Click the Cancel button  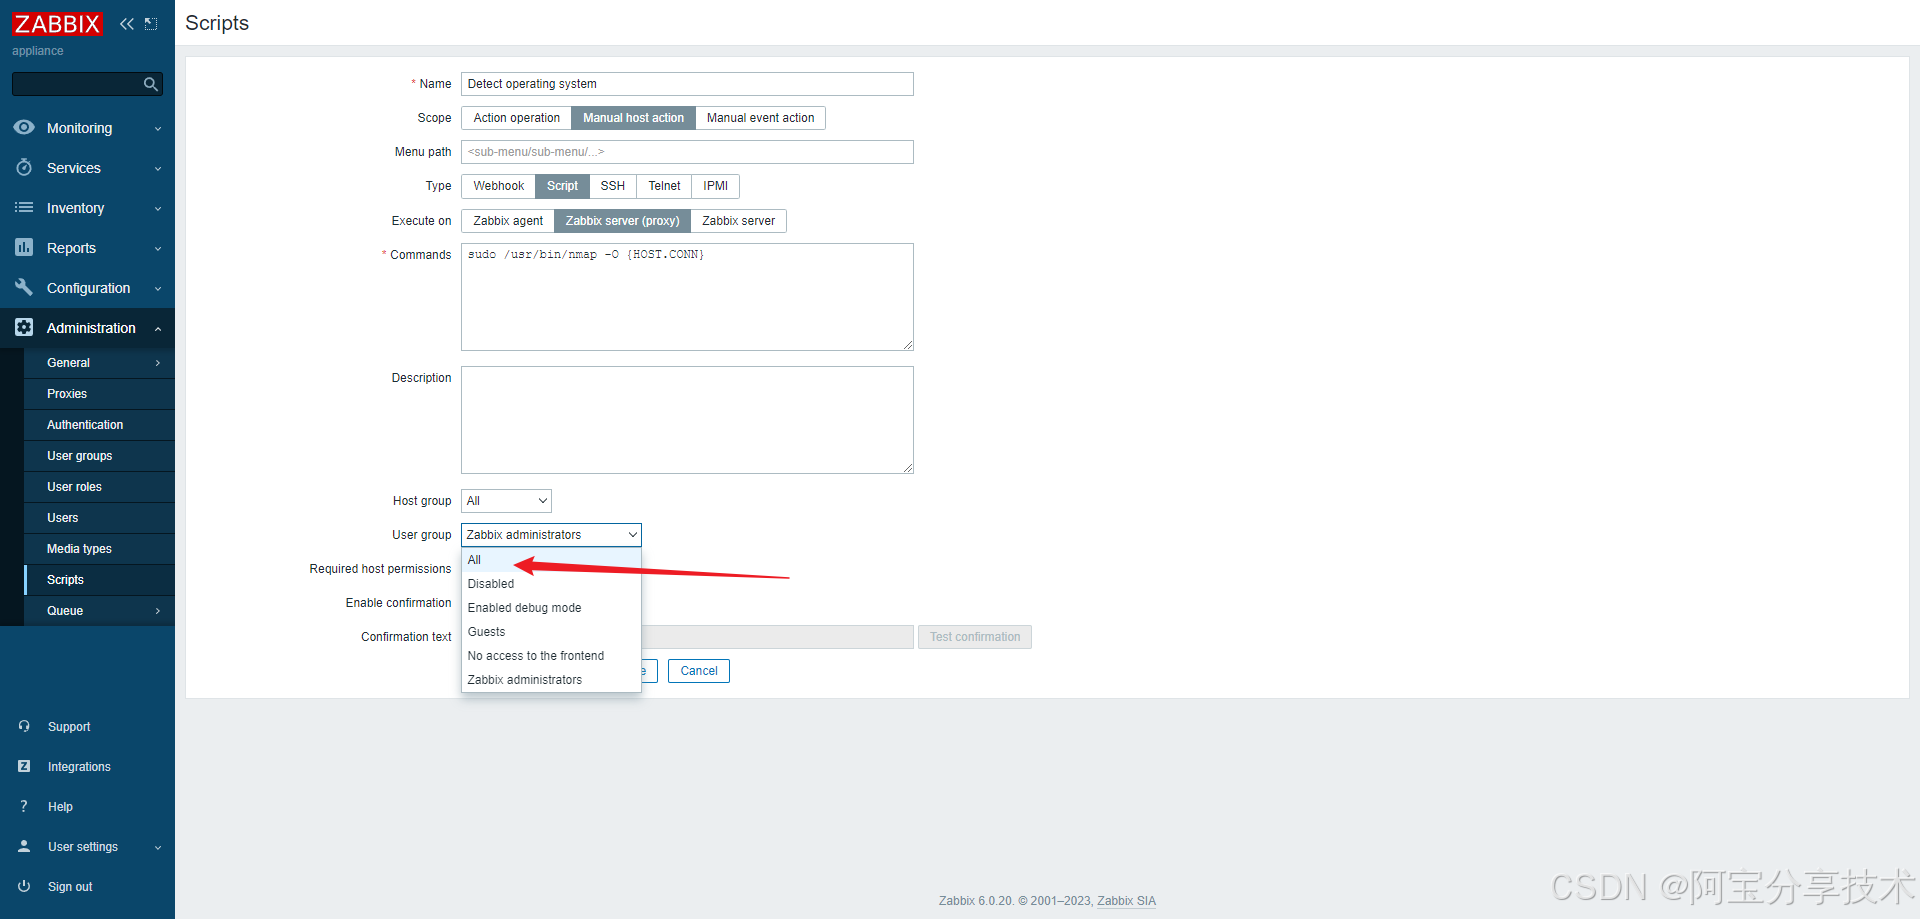tap(699, 671)
